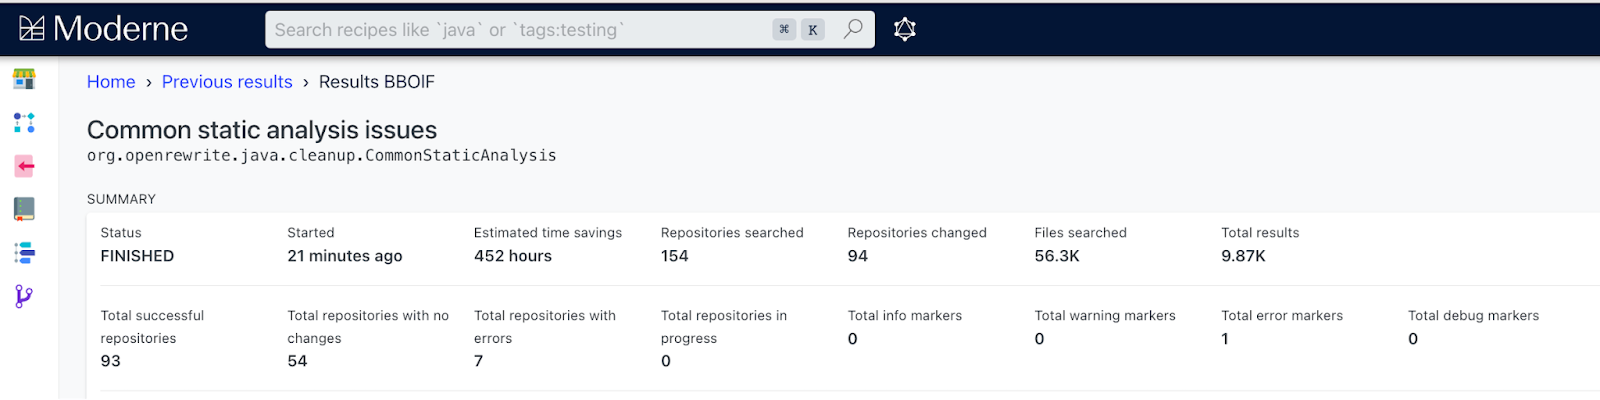The height and width of the screenshot is (400, 1600).
Task: Click the magnifier search icon
Action: point(853,29)
